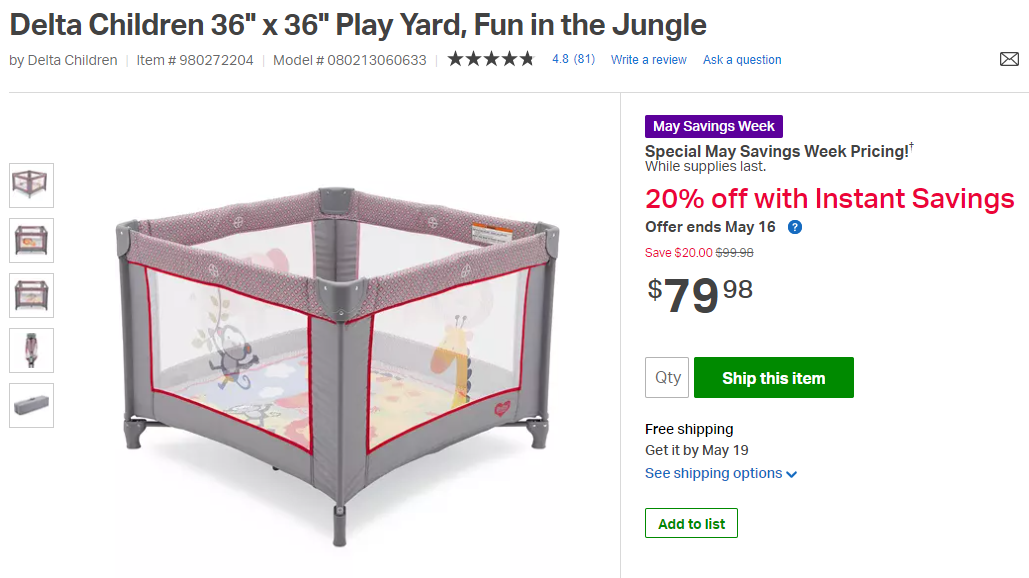1029x578 pixels.
Task: Click the chevron beside shipping options
Action: pyautogui.click(x=791, y=474)
